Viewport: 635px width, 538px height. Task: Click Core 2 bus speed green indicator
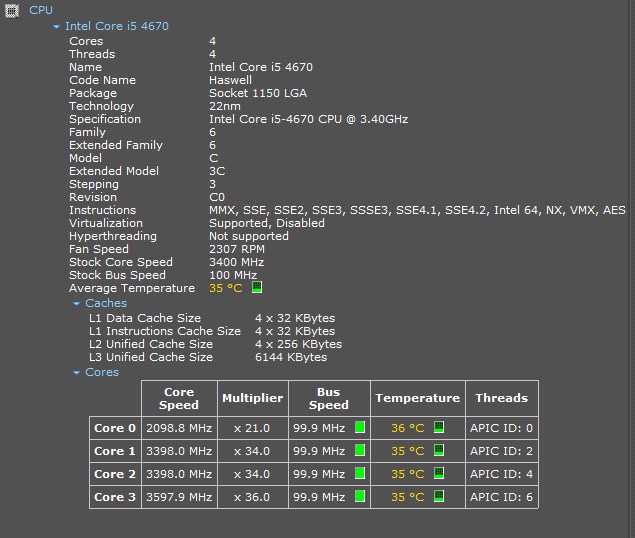pos(360,474)
